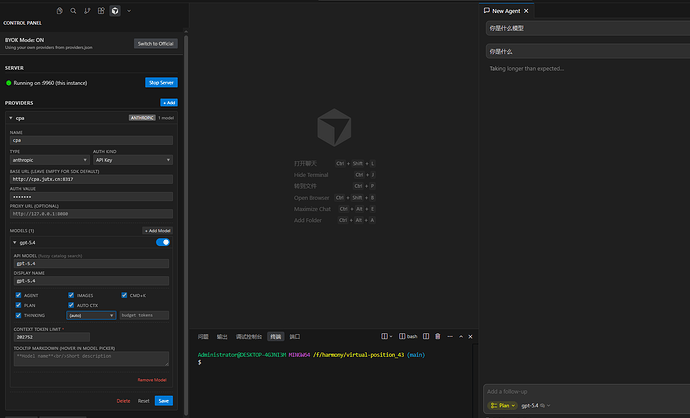This screenshot has height=418, width=690.
Task: Click the provider NAME field containing cpa
Action: pos(91,140)
